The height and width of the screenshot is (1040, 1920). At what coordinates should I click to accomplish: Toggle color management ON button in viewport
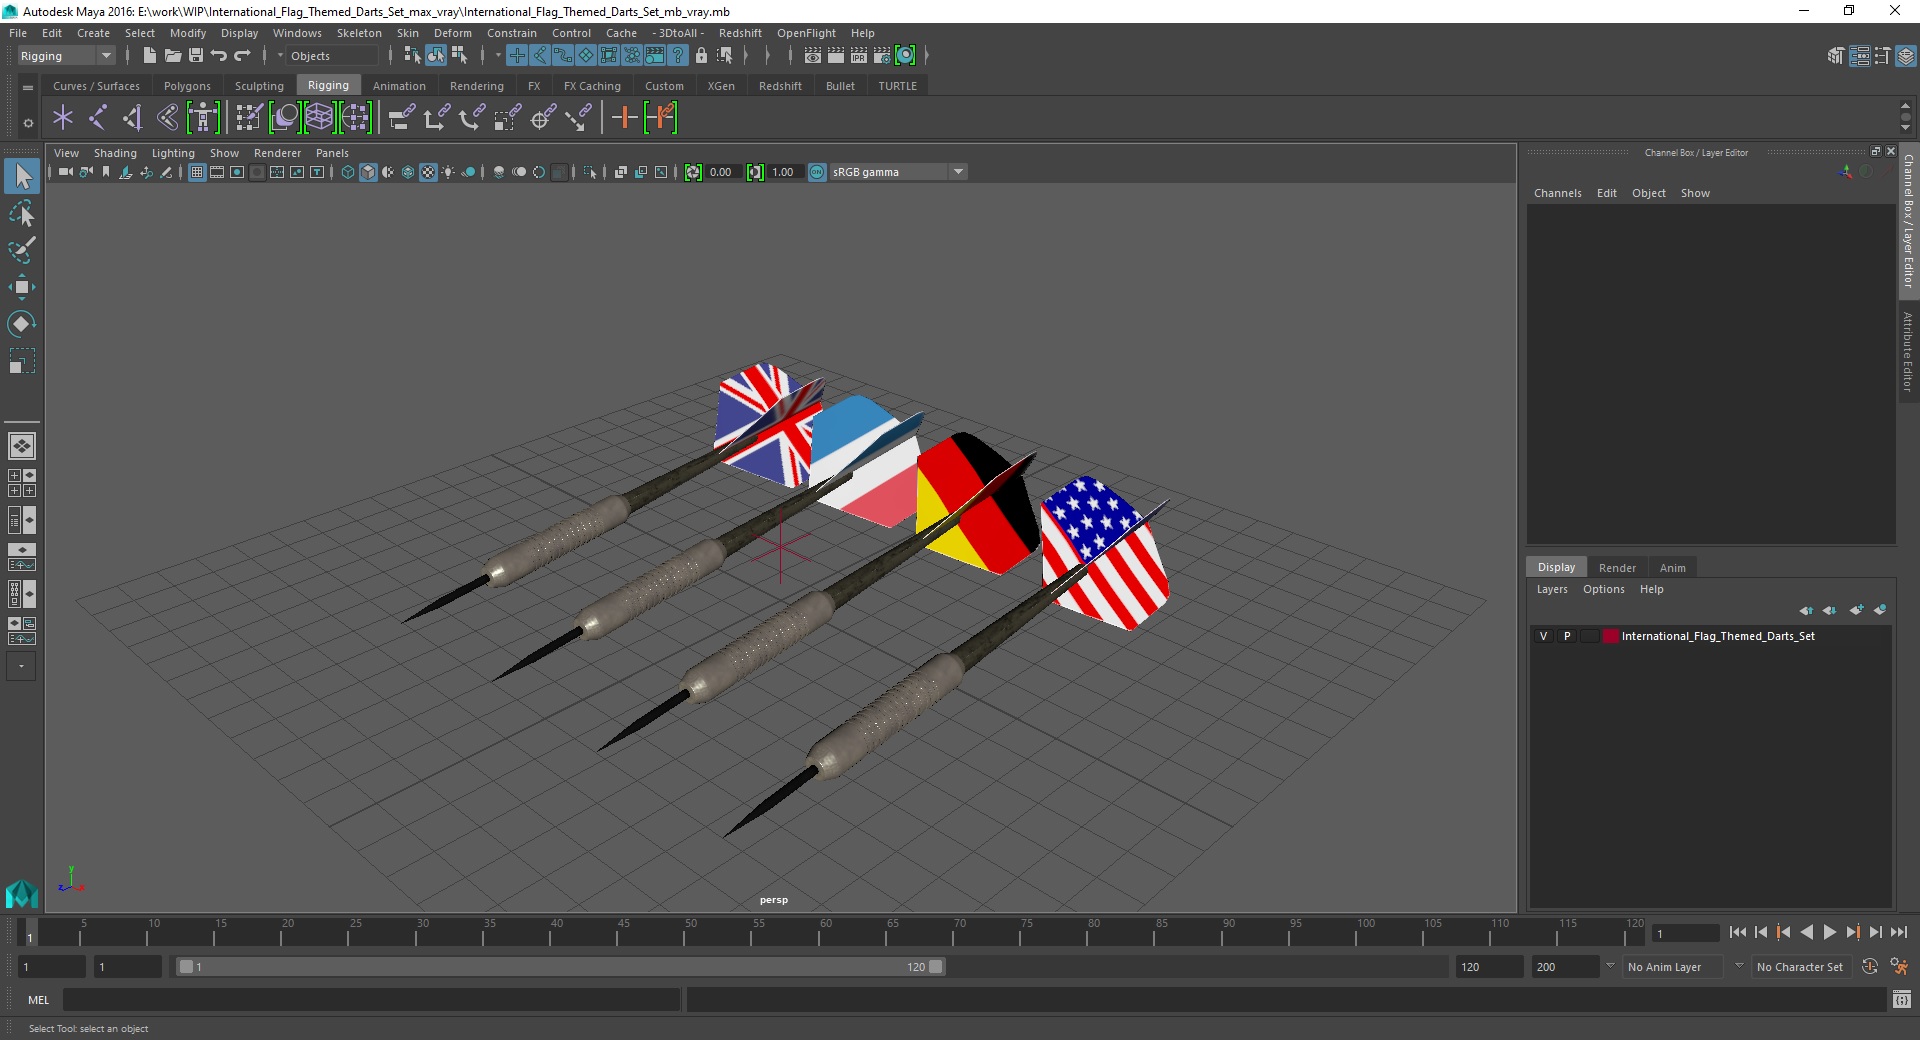[x=817, y=172]
